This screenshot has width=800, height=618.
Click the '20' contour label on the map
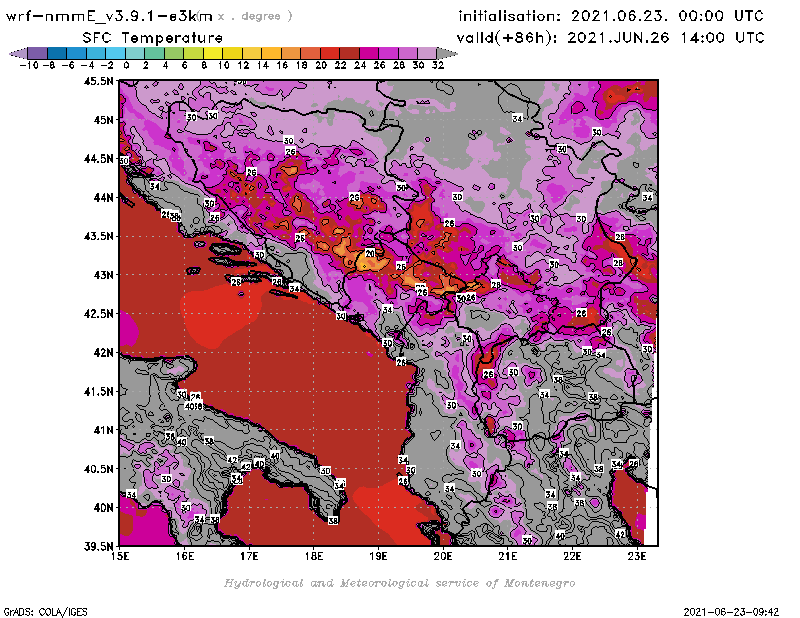[370, 253]
